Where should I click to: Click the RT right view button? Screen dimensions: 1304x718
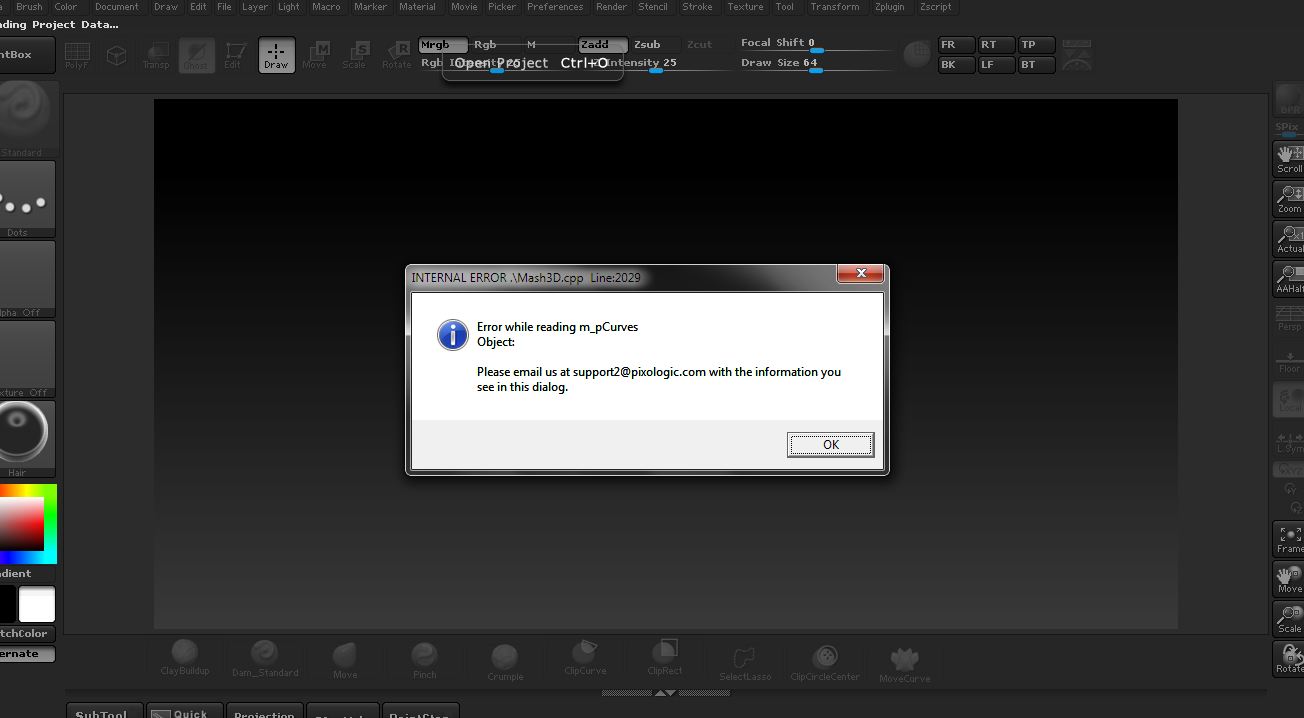tap(996, 45)
